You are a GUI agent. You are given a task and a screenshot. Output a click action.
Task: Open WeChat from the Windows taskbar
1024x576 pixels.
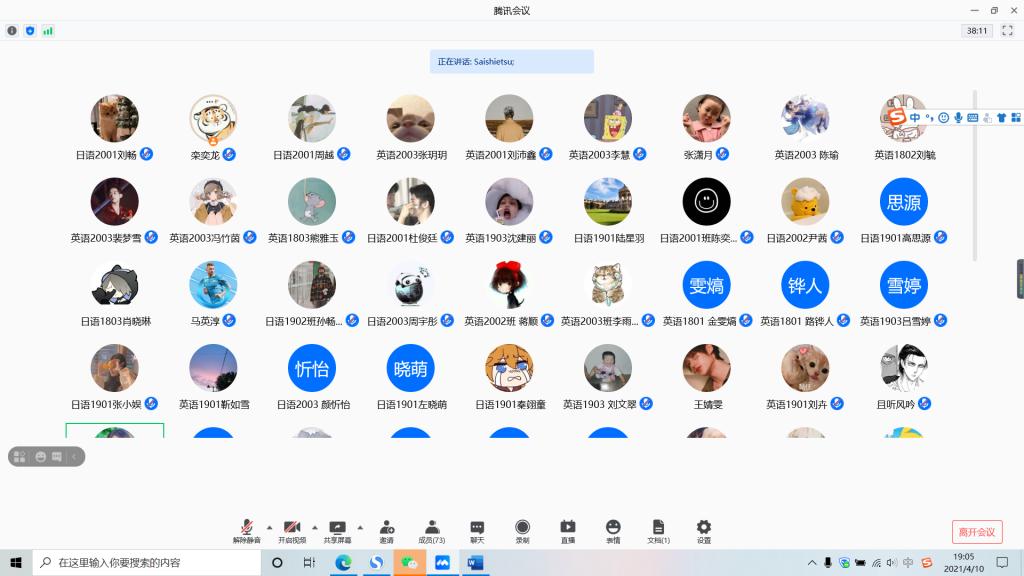(409, 563)
